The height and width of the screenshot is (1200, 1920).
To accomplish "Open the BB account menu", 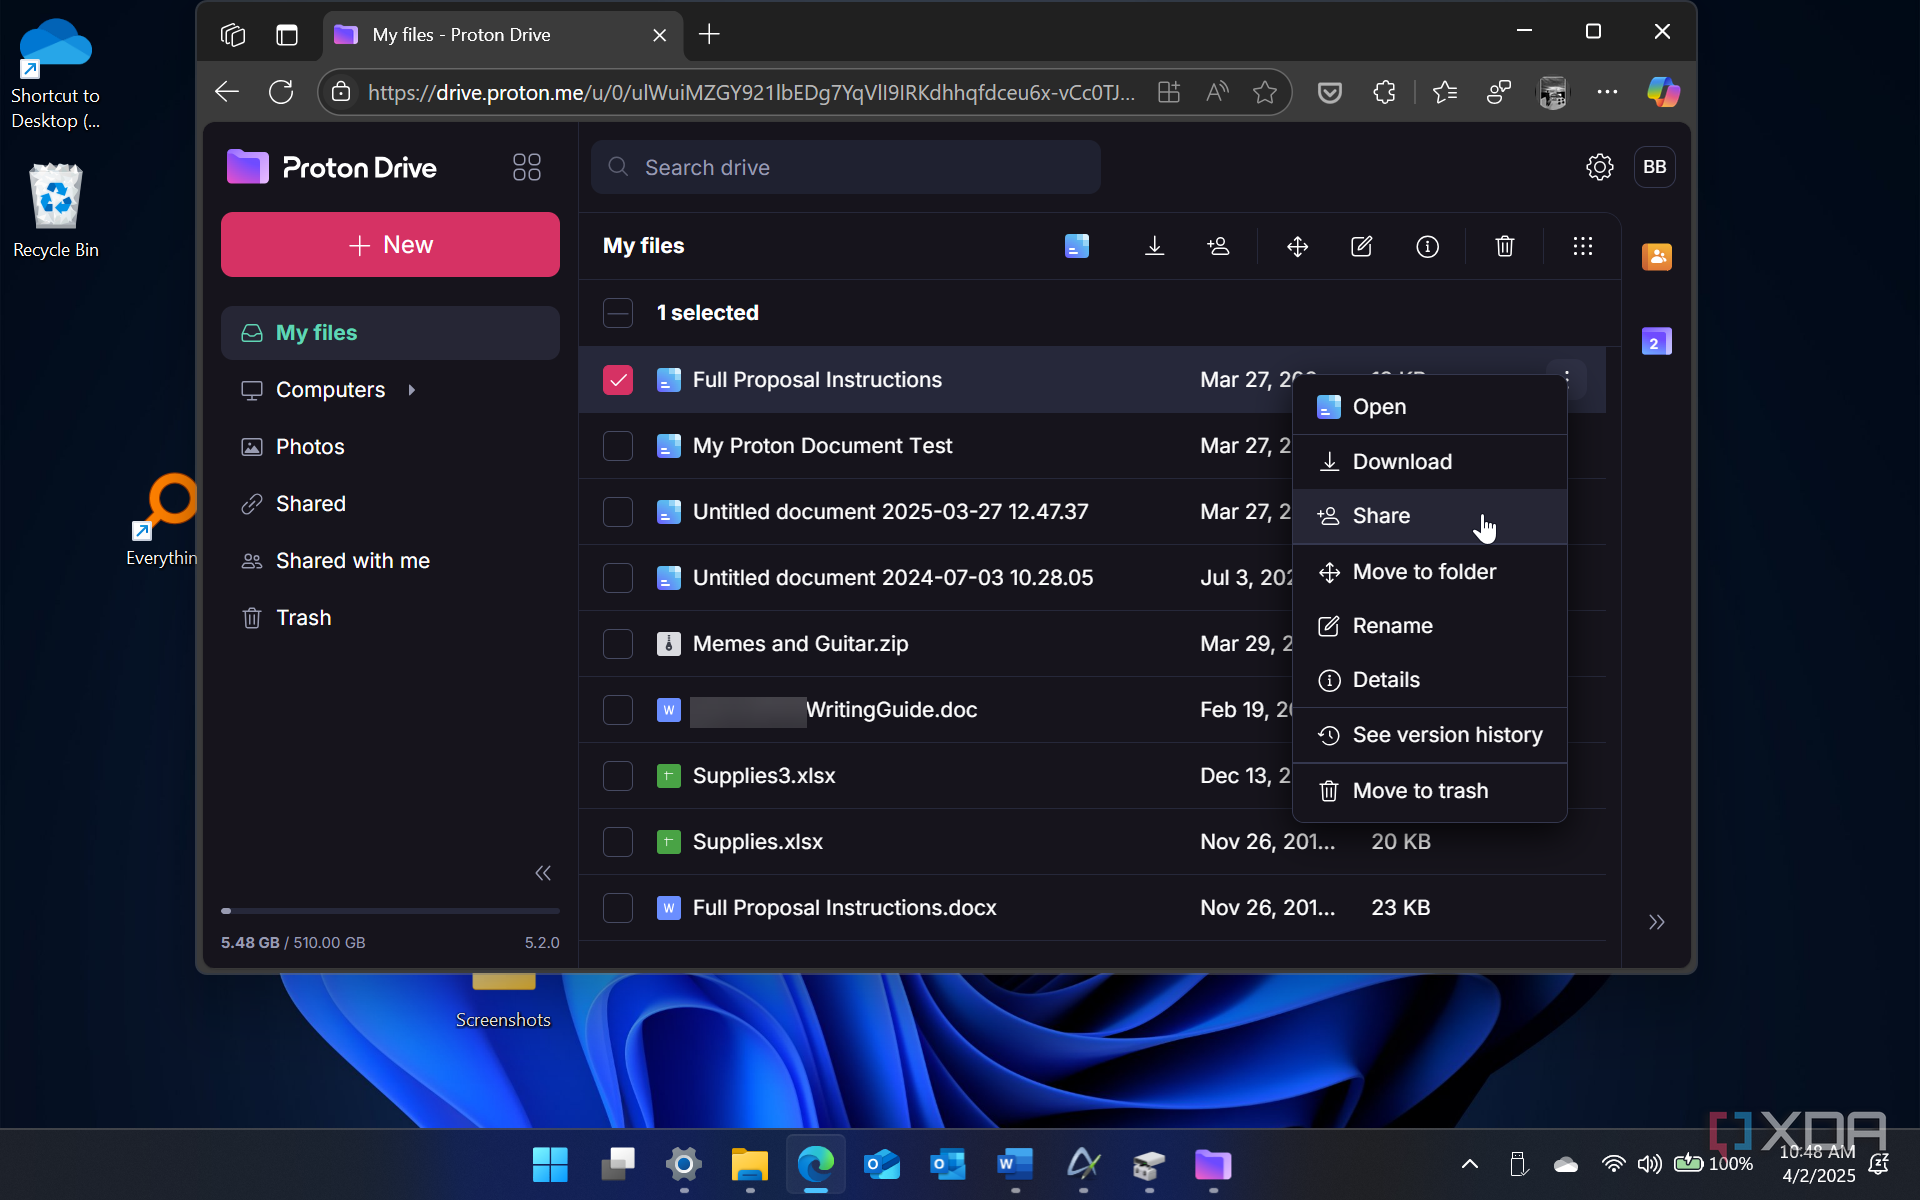I will coord(1654,167).
